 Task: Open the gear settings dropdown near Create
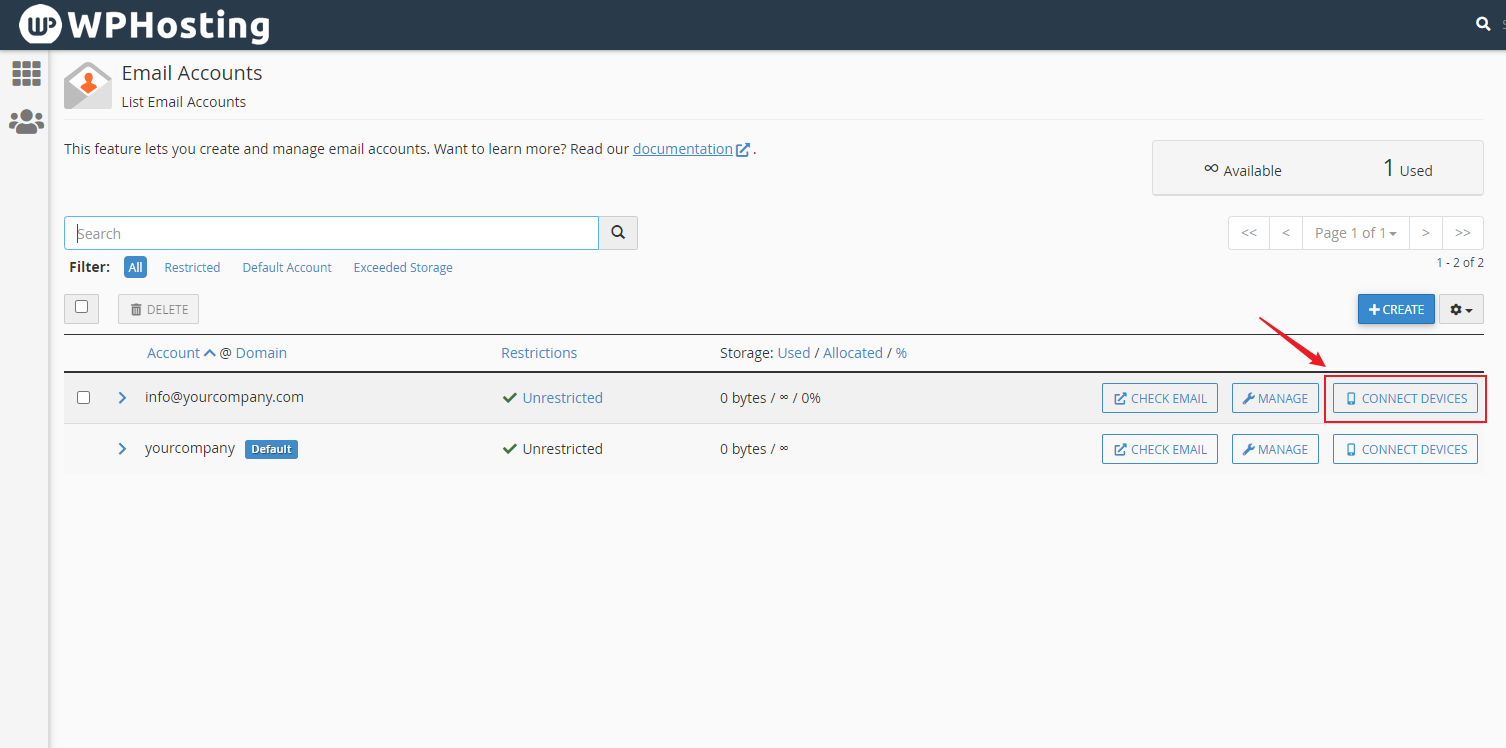[1461, 310]
